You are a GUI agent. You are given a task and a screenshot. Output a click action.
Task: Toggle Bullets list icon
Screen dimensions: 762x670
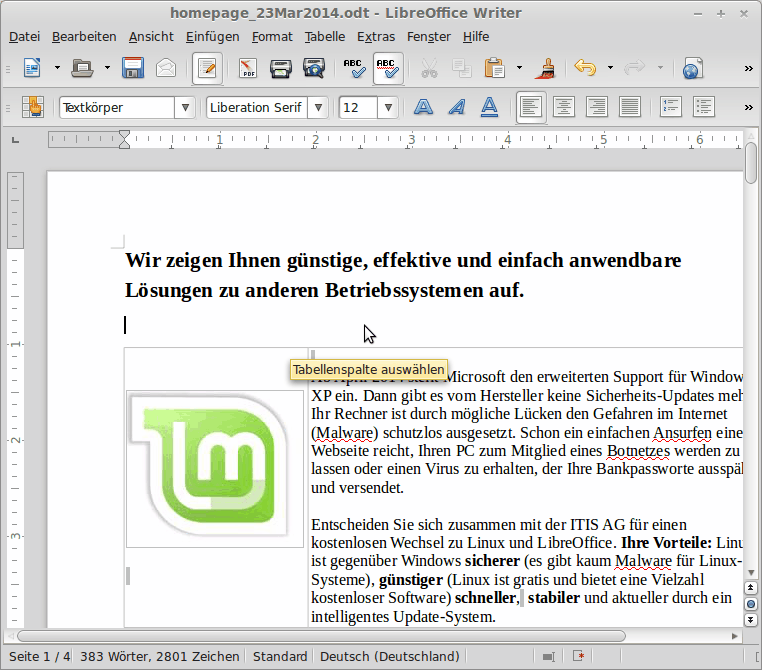[704, 107]
